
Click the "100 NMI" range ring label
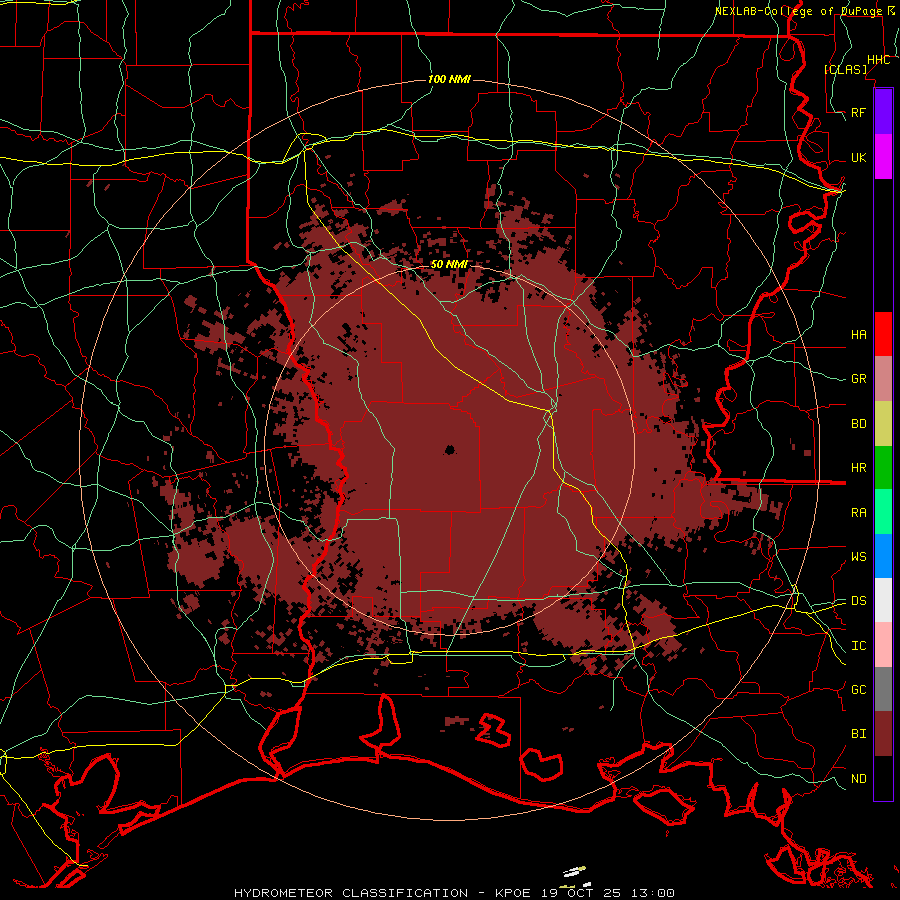pos(449,79)
